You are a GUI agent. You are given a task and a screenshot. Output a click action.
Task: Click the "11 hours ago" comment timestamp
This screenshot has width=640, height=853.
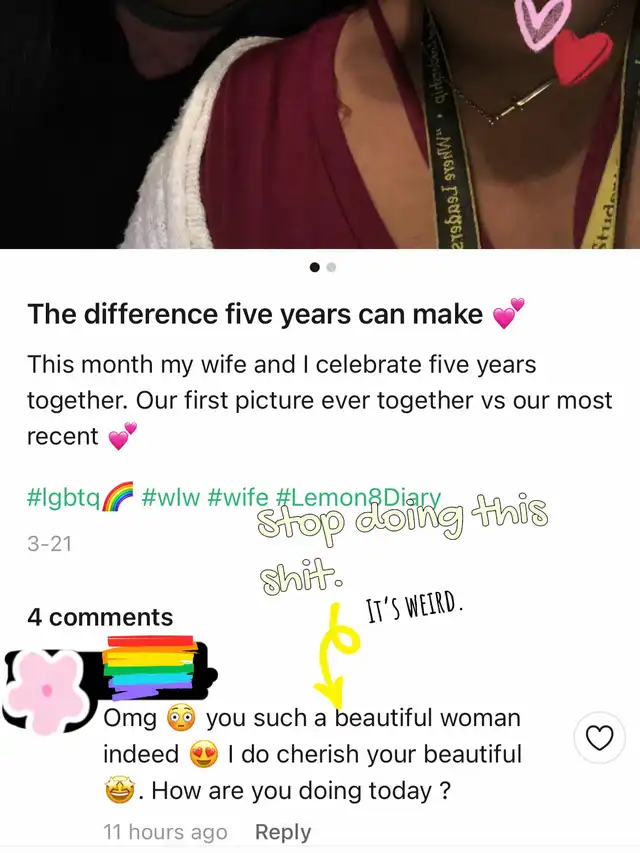click(165, 832)
